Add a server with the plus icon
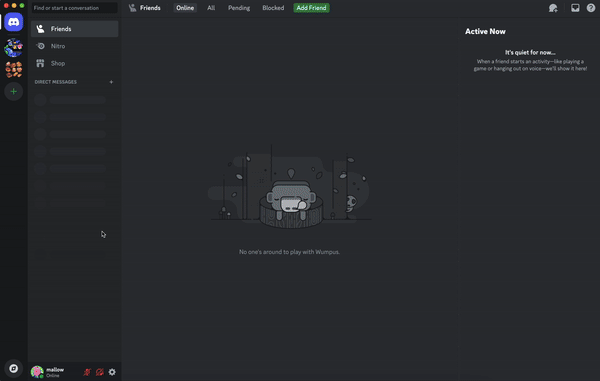The height and width of the screenshot is (381, 600). pyautogui.click(x=14, y=91)
